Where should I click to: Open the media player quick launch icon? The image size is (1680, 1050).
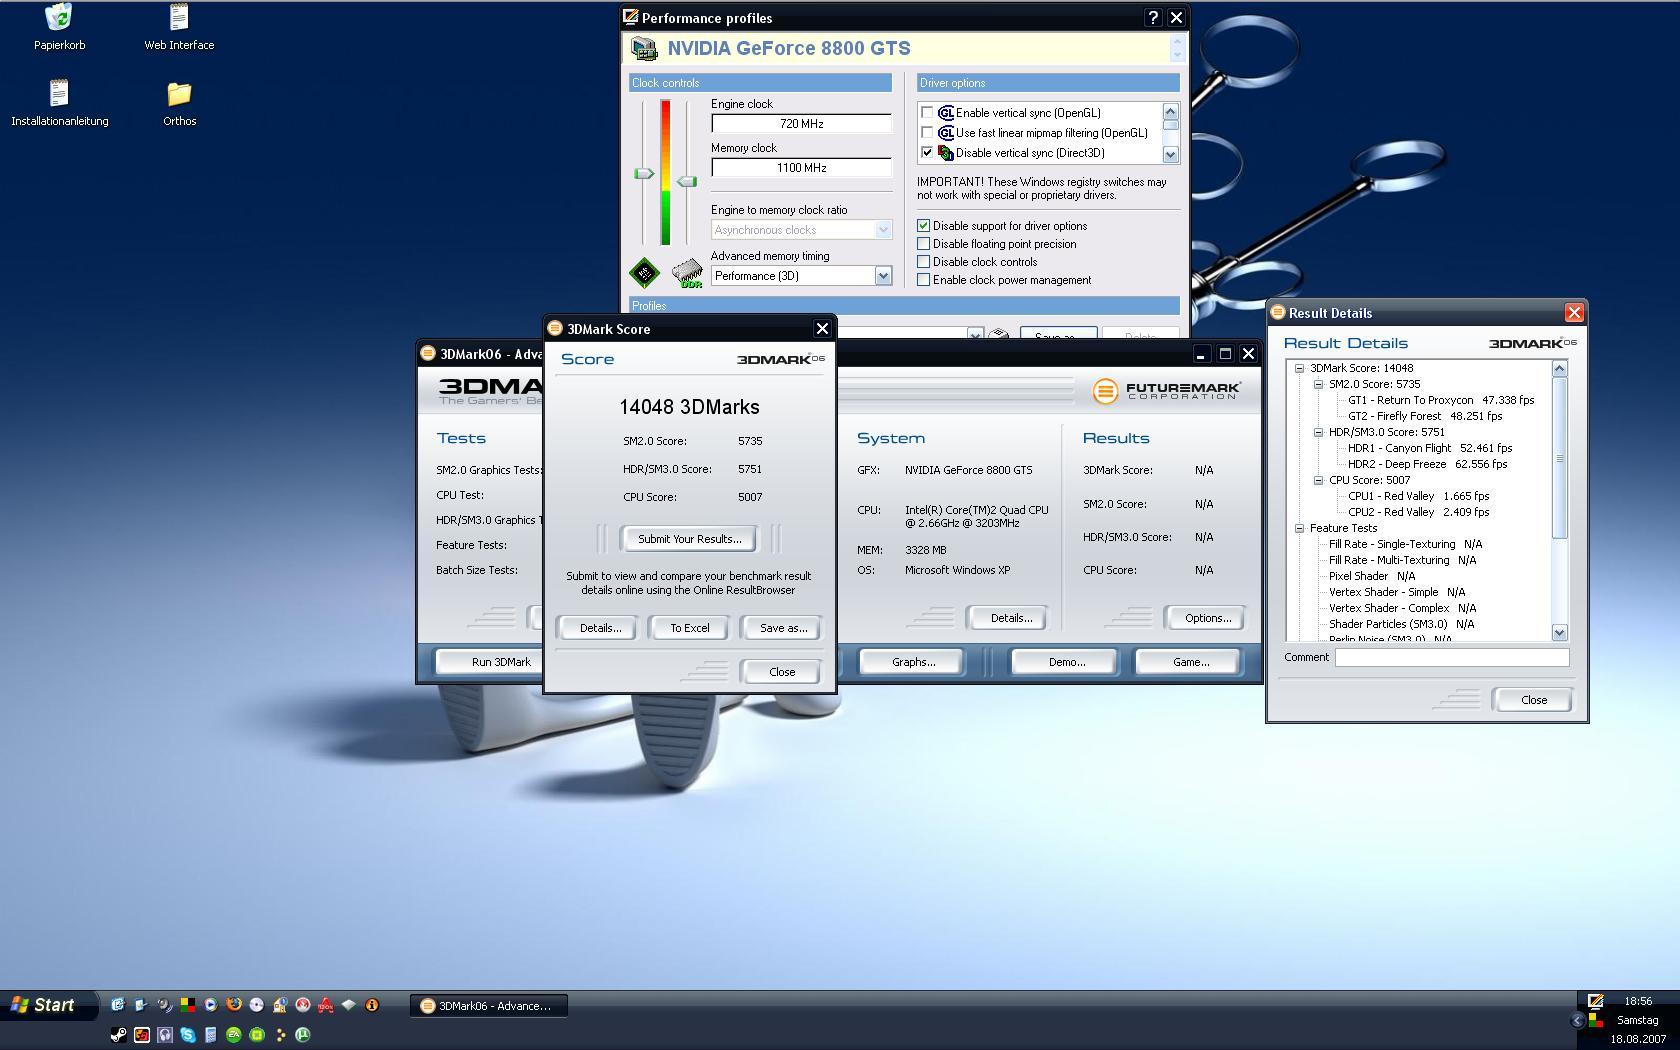click(x=211, y=1004)
